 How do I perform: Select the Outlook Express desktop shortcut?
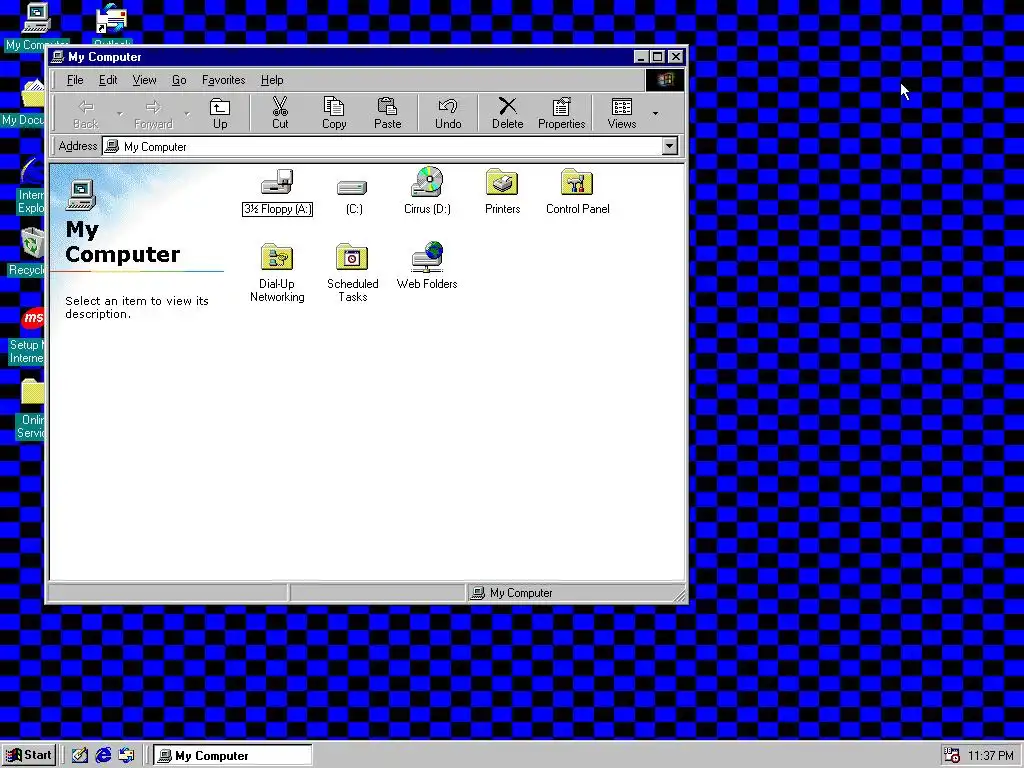pyautogui.click(x=111, y=20)
